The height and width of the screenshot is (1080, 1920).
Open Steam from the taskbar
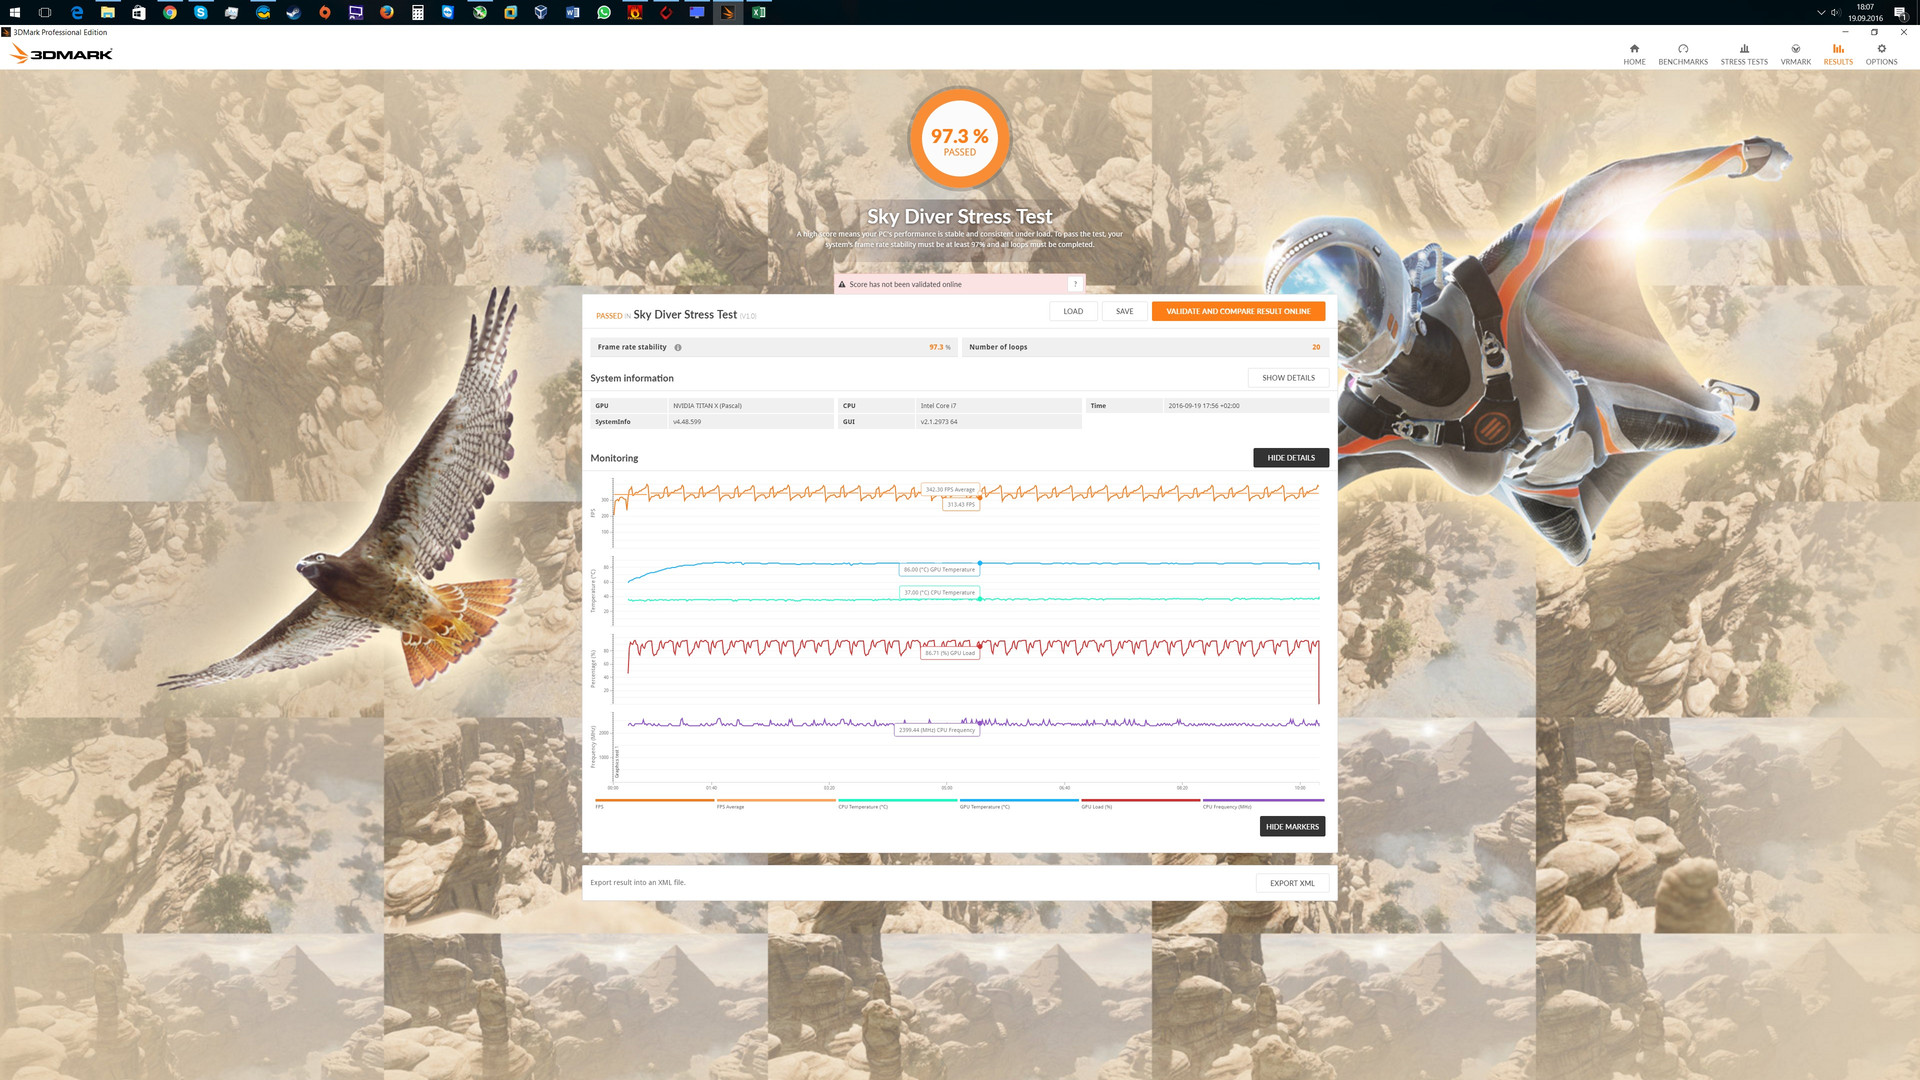pyautogui.click(x=294, y=12)
